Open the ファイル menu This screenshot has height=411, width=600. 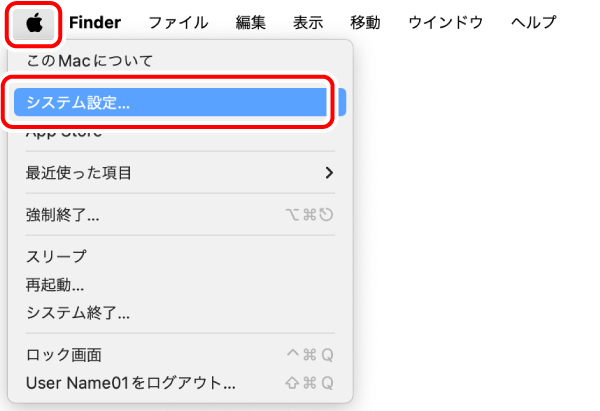coord(177,23)
